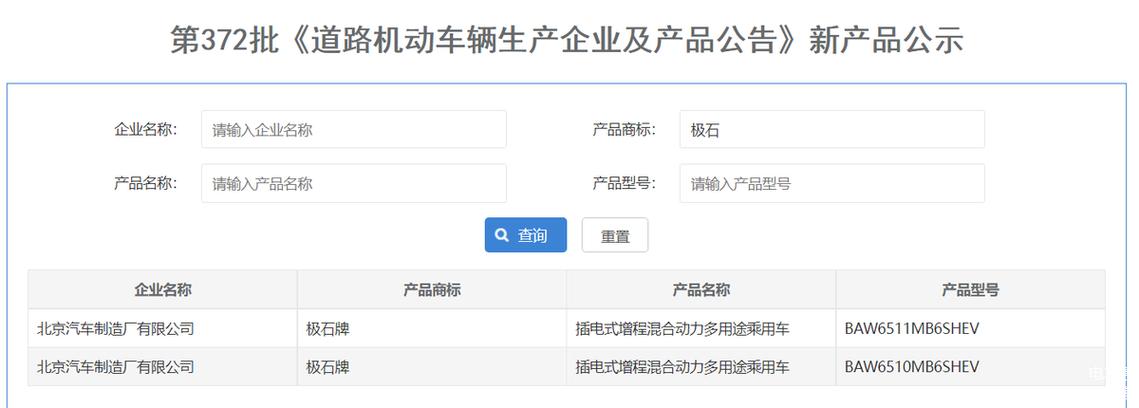The width and height of the screenshot is (1139, 408).
Task: Click 北京汽车制造厂有限公司 in BAW6510MB6SHEV row
Action: (x=115, y=367)
